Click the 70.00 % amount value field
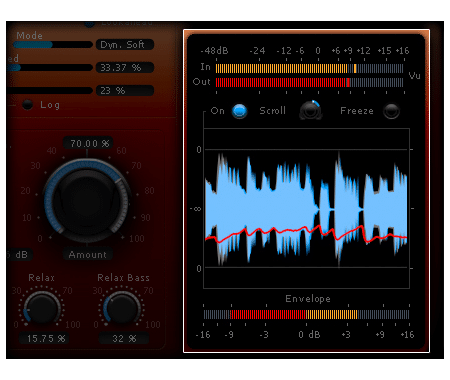The height and width of the screenshot is (380, 450). click(88, 143)
